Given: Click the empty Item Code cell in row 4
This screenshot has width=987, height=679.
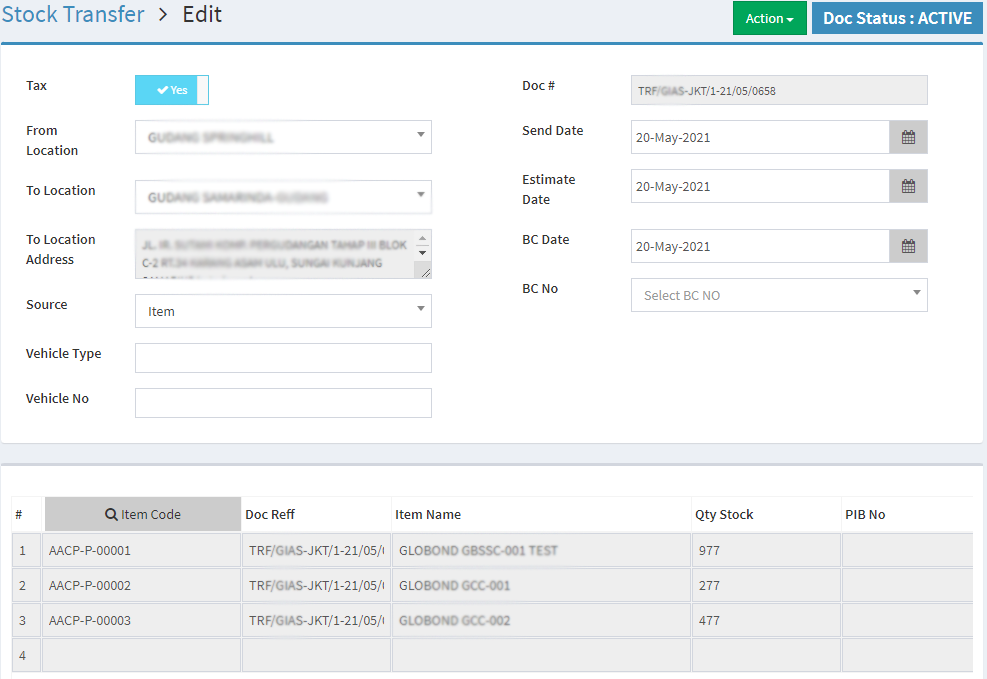Looking at the screenshot, I should pyautogui.click(x=142, y=655).
